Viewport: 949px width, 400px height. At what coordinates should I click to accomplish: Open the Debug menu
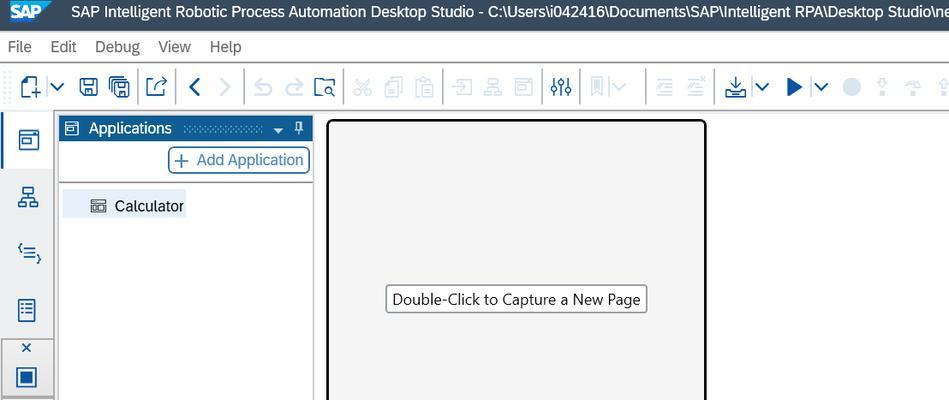tap(117, 47)
